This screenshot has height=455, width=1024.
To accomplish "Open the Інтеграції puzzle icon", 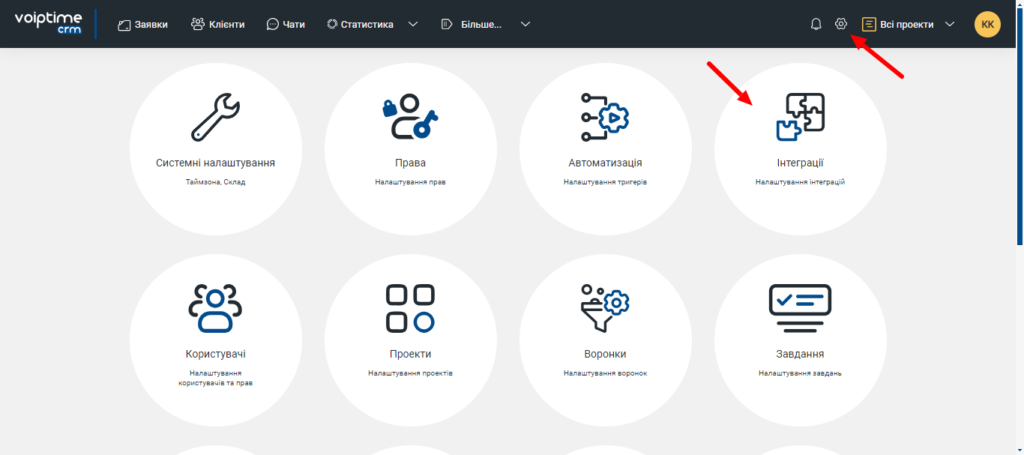I will [x=800, y=117].
